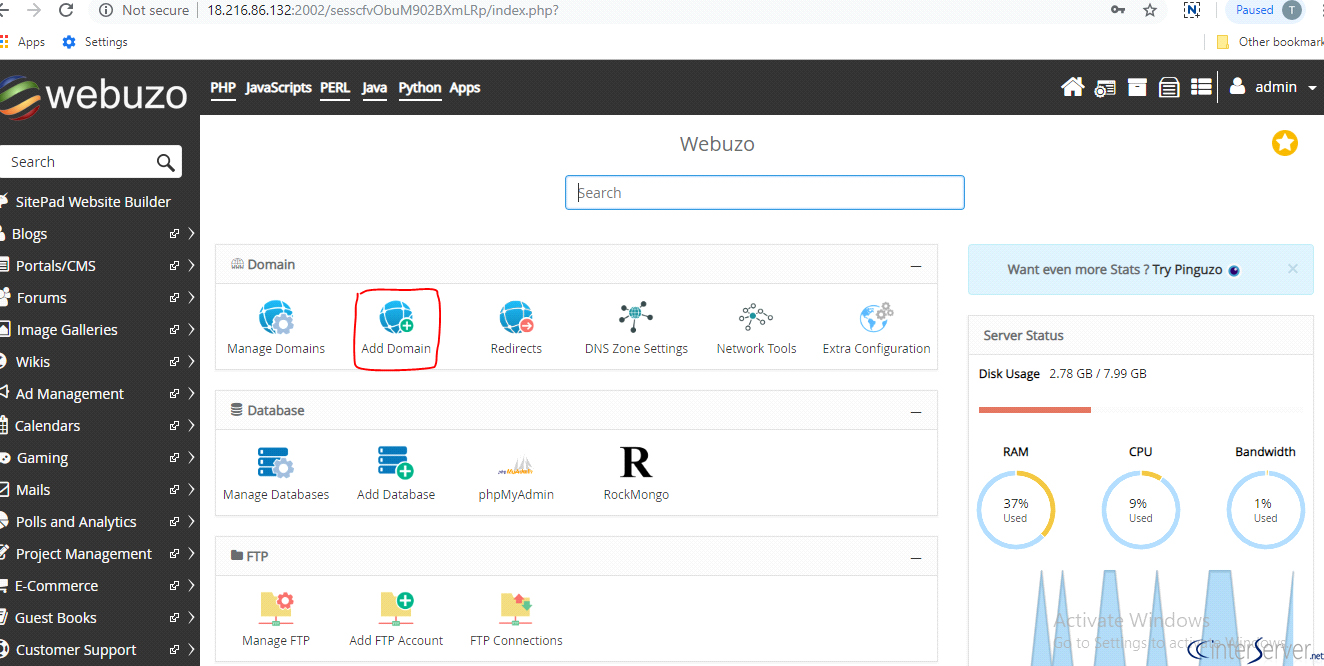Open Extra Configuration icon
The height and width of the screenshot is (666, 1324).
pyautogui.click(x=876, y=318)
